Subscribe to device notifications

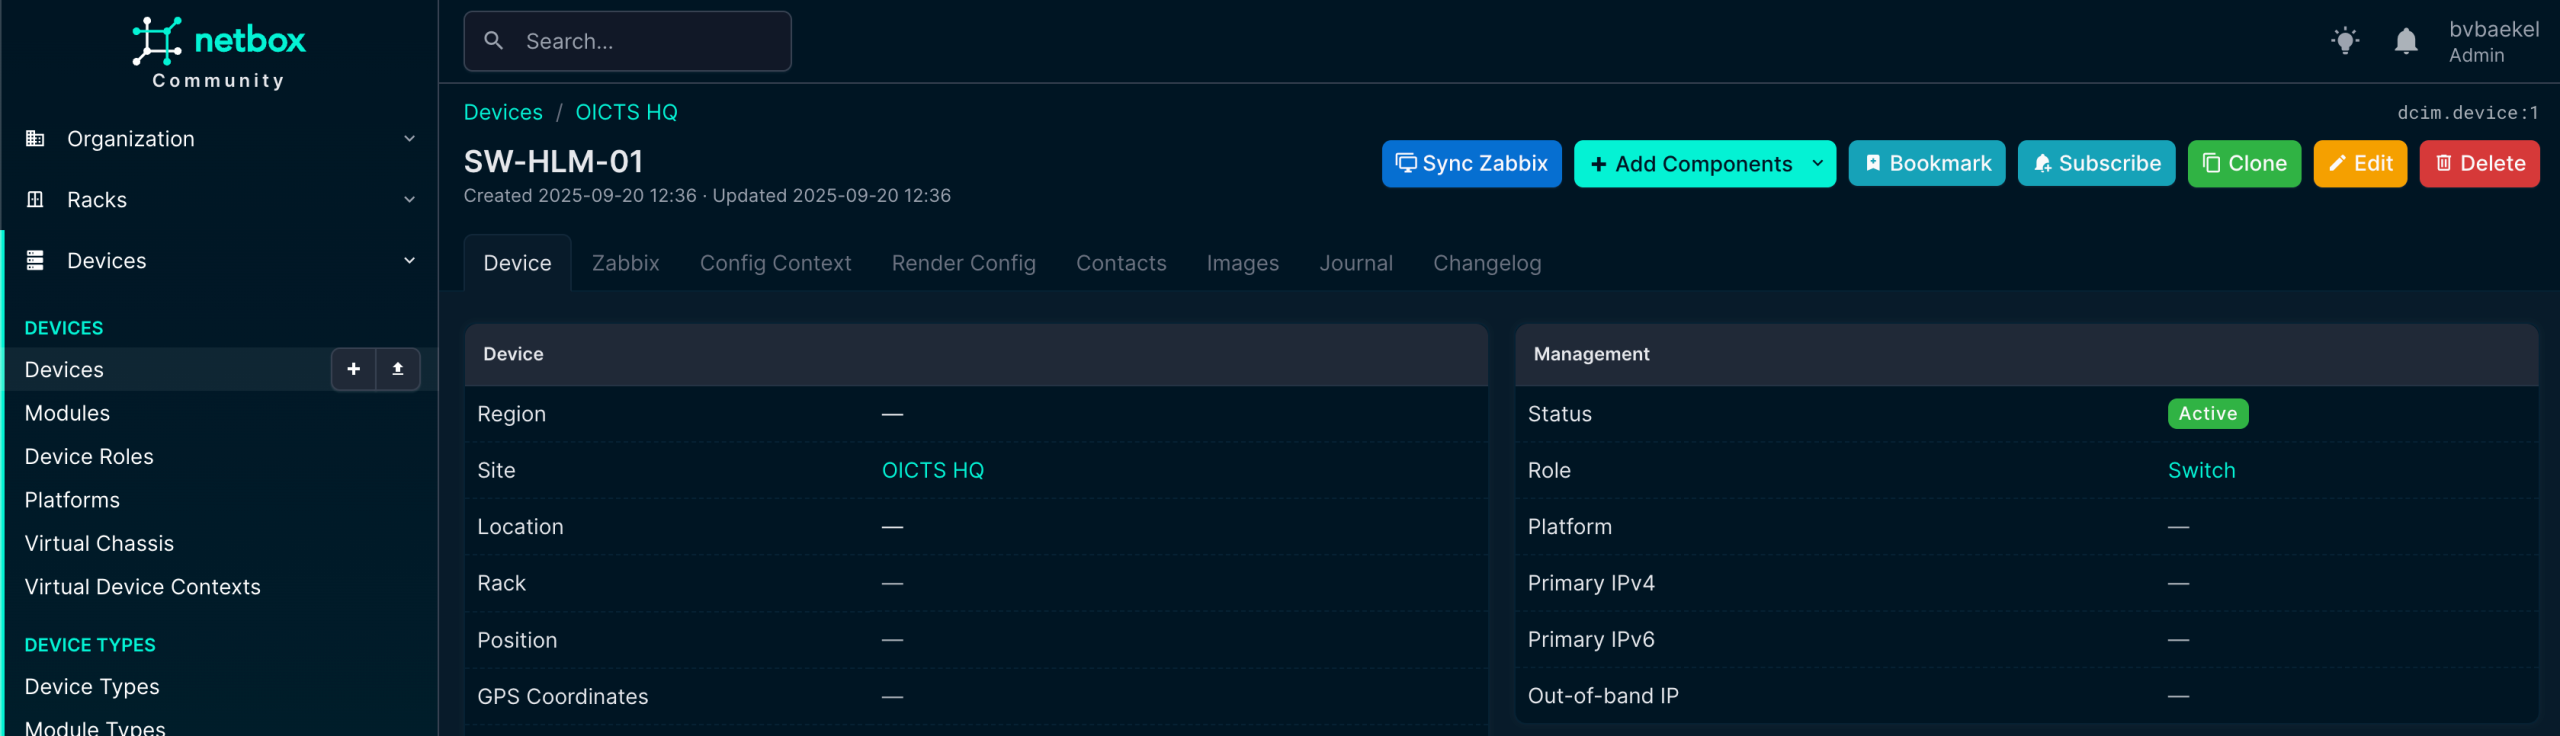pyautogui.click(x=2096, y=163)
